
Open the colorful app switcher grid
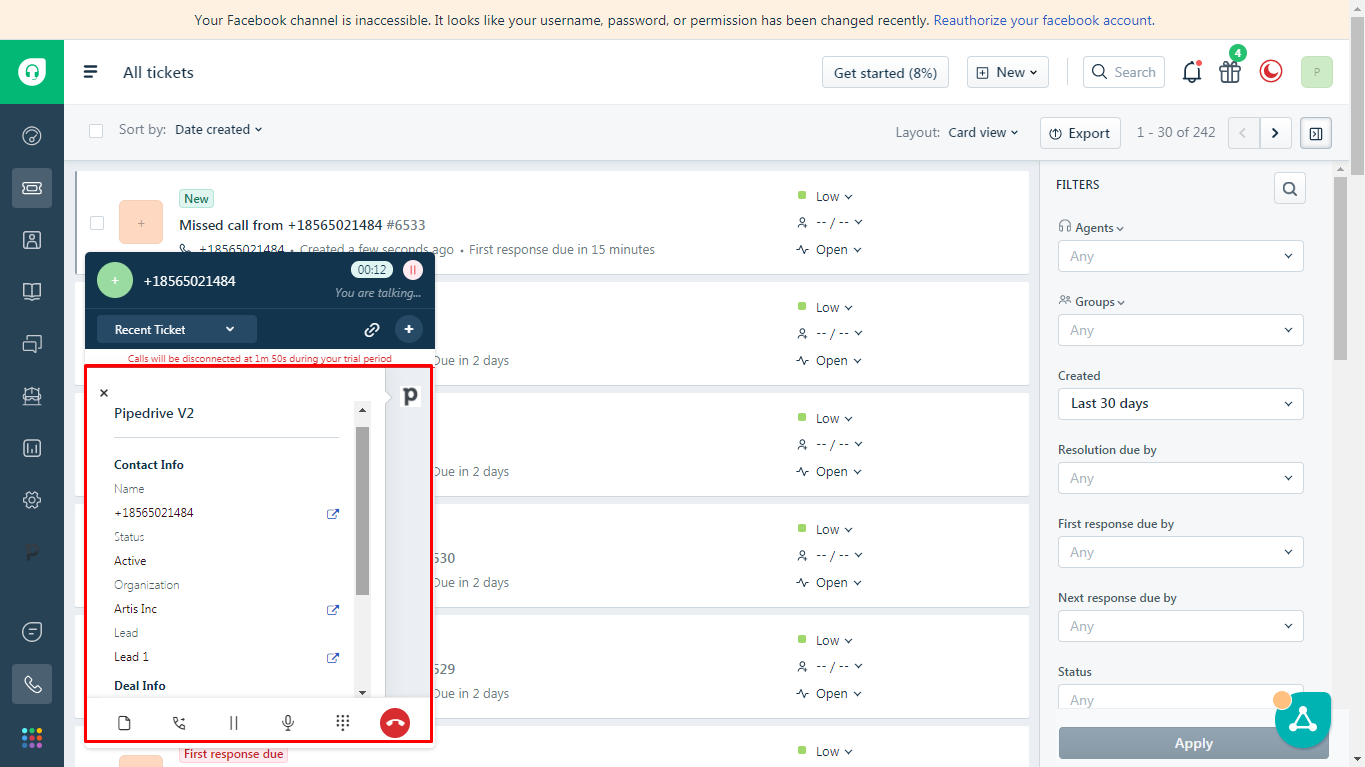[32, 738]
